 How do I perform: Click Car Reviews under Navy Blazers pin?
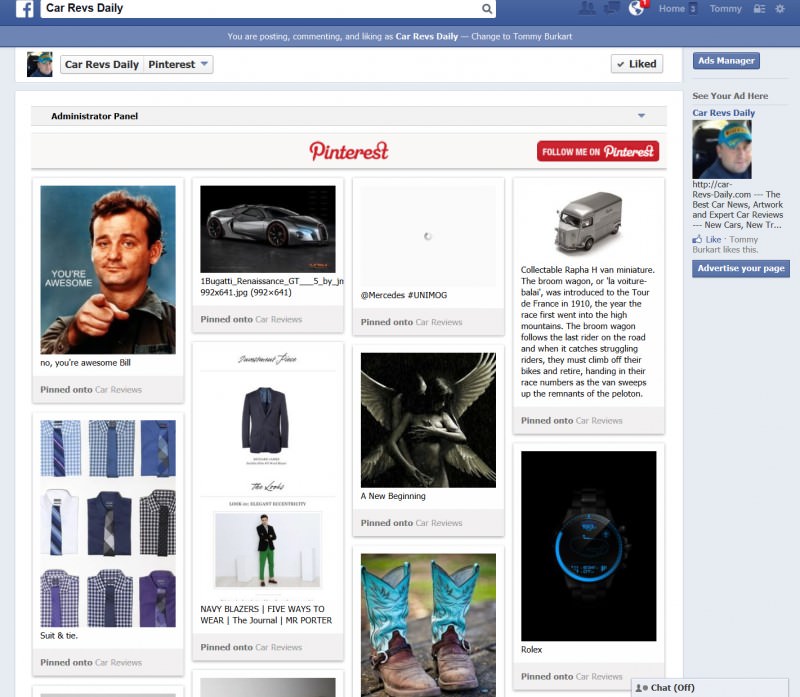(279, 647)
